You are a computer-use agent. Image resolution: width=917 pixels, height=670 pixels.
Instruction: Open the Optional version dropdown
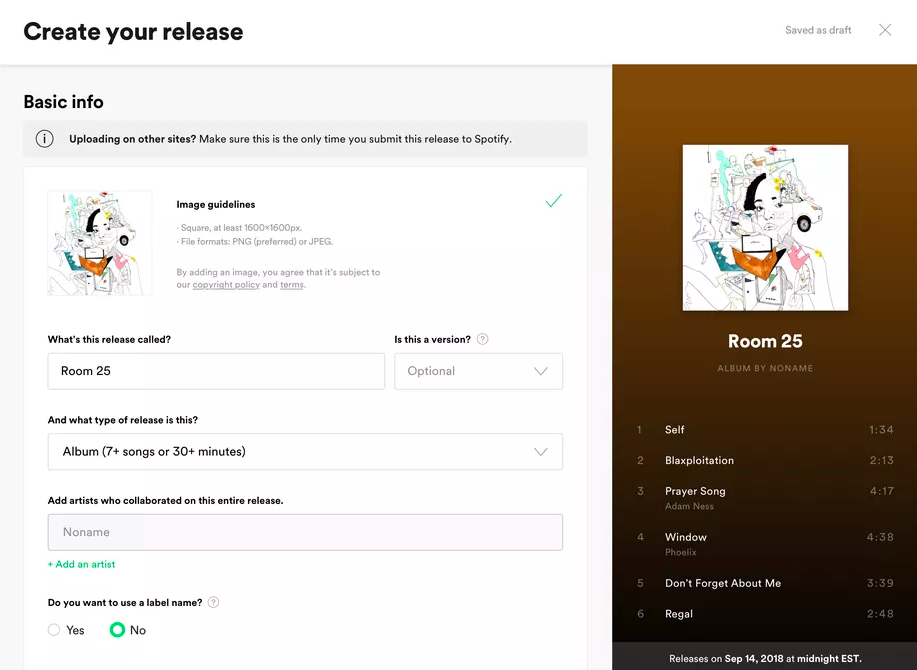click(x=478, y=370)
